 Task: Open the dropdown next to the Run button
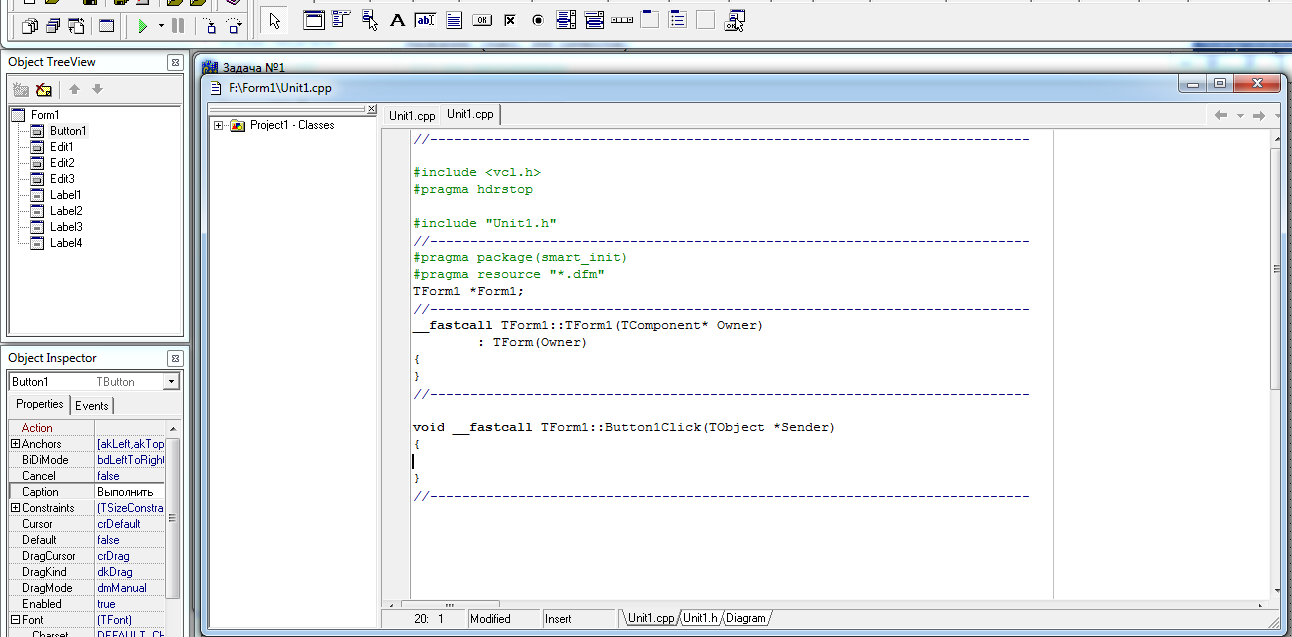[161, 26]
